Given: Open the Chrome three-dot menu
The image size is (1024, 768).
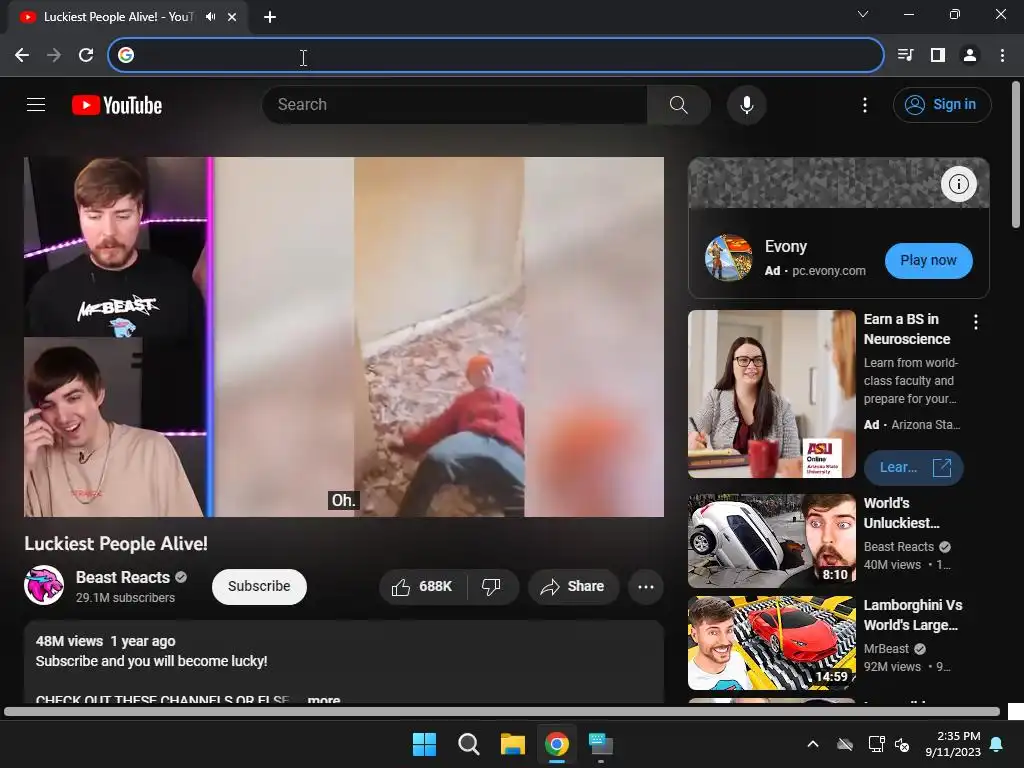Looking at the screenshot, I should tap(1002, 56).
